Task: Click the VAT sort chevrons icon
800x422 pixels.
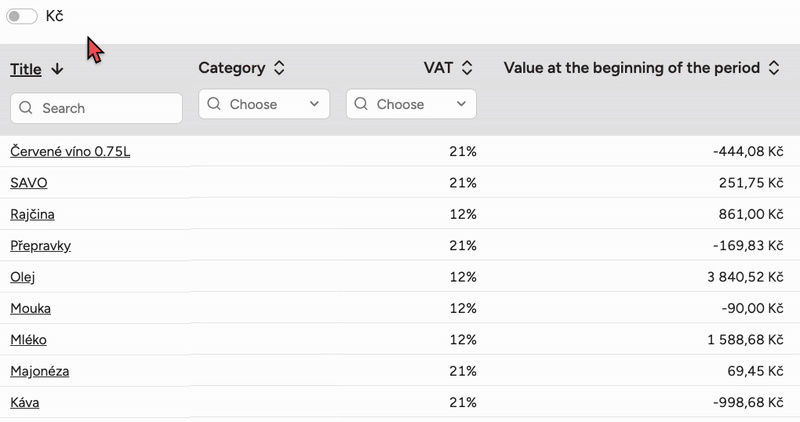Action: pyautogui.click(x=467, y=68)
